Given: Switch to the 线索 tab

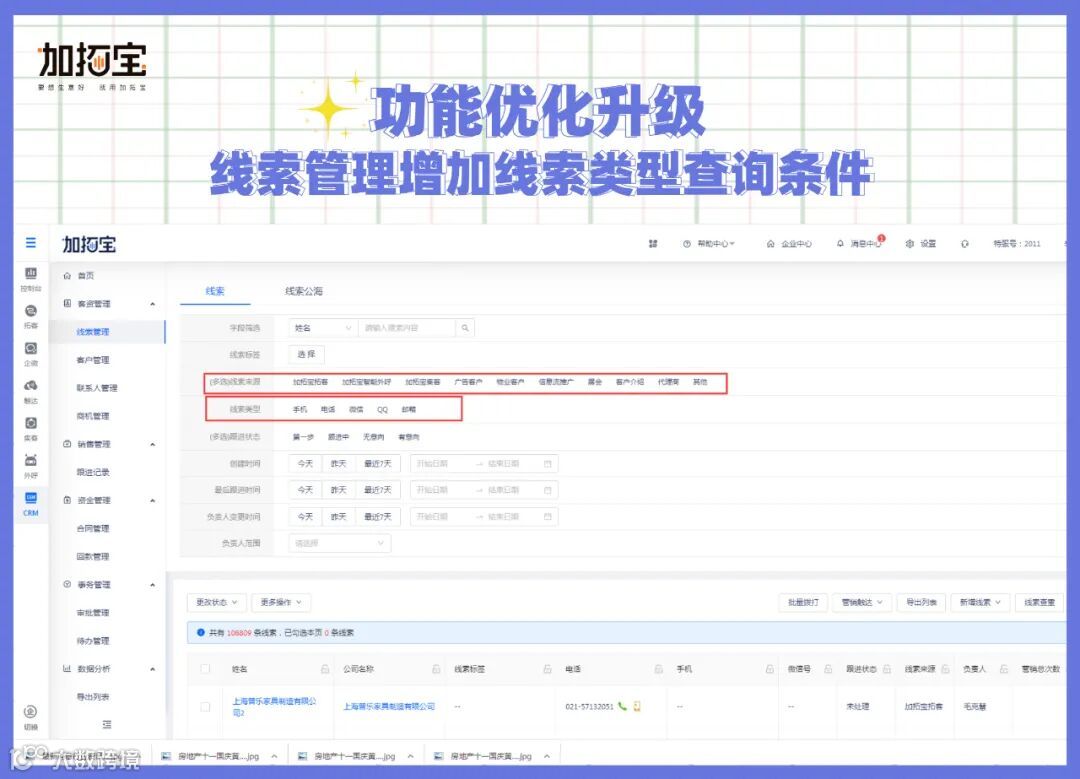Looking at the screenshot, I should [x=215, y=291].
